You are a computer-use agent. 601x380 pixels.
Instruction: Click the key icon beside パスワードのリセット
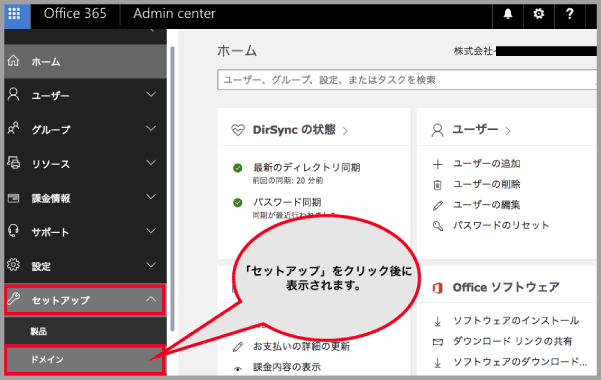(x=437, y=226)
